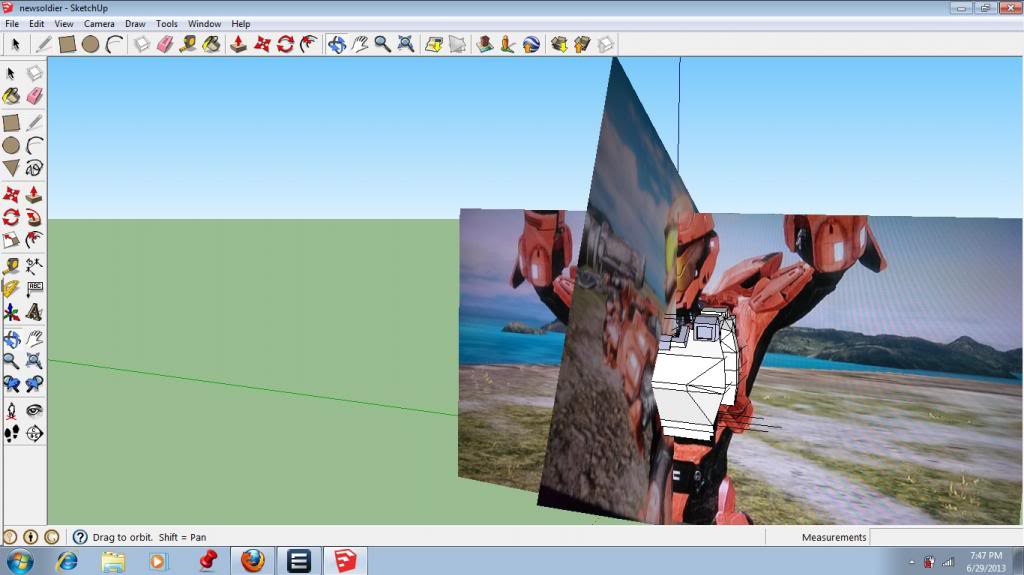Open the View menu
The width and height of the screenshot is (1024, 575).
point(63,24)
